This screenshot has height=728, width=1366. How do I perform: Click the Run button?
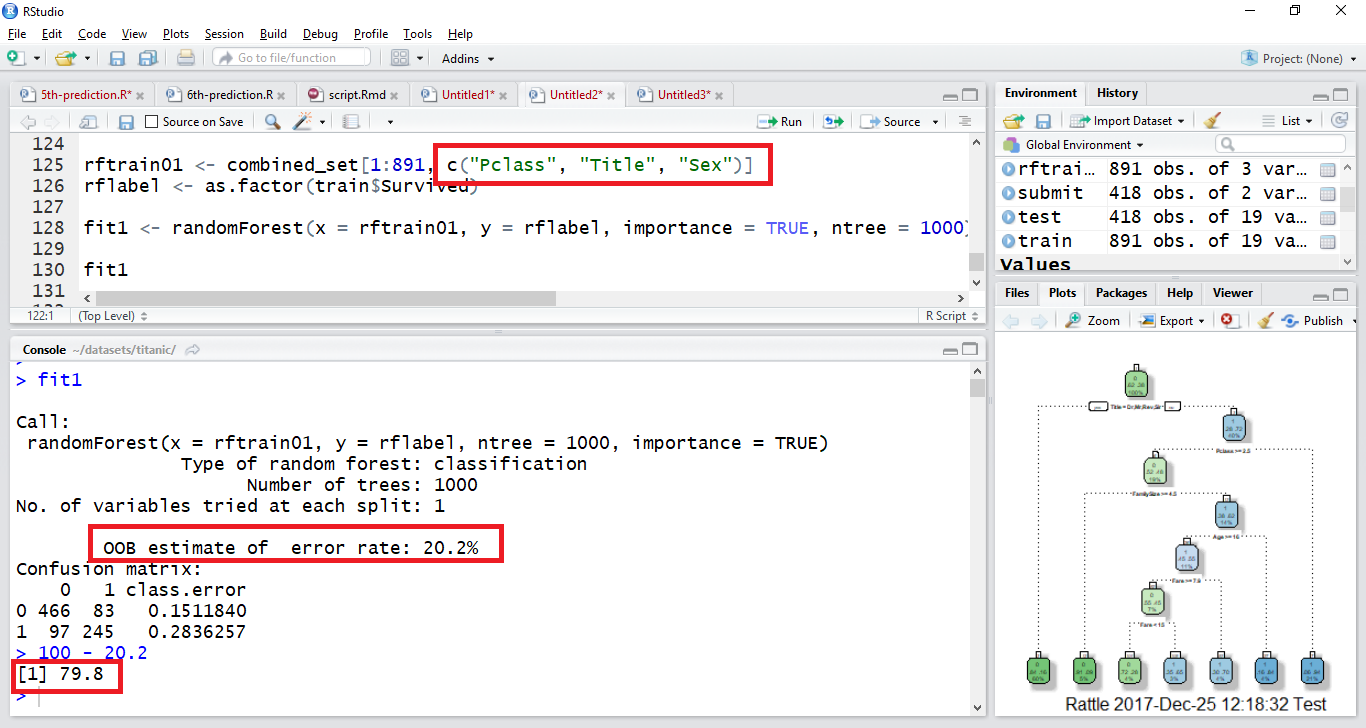(780, 122)
